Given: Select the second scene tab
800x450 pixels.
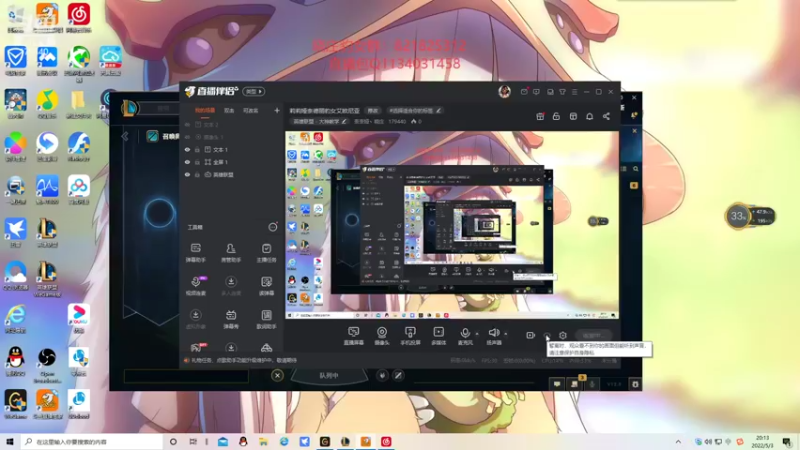Looking at the screenshot, I should tap(229, 110).
